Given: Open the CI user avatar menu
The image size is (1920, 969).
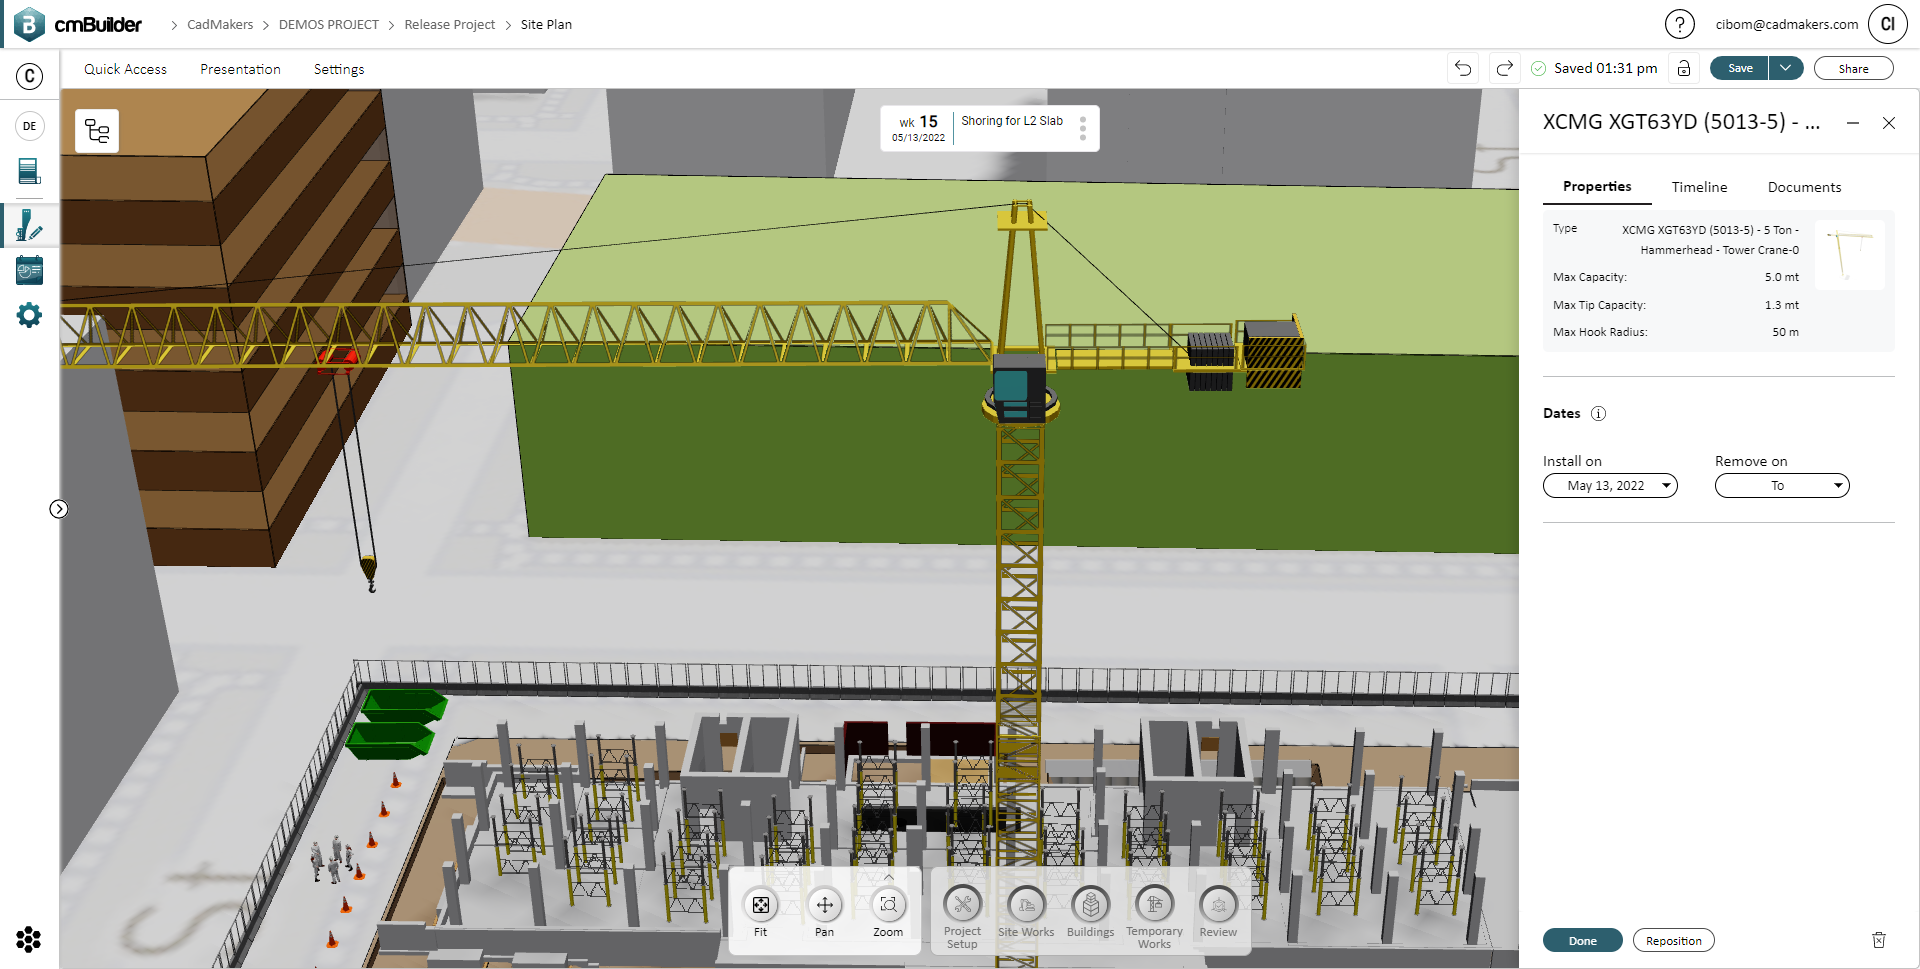Looking at the screenshot, I should pyautogui.click(x=1888, y=24).
